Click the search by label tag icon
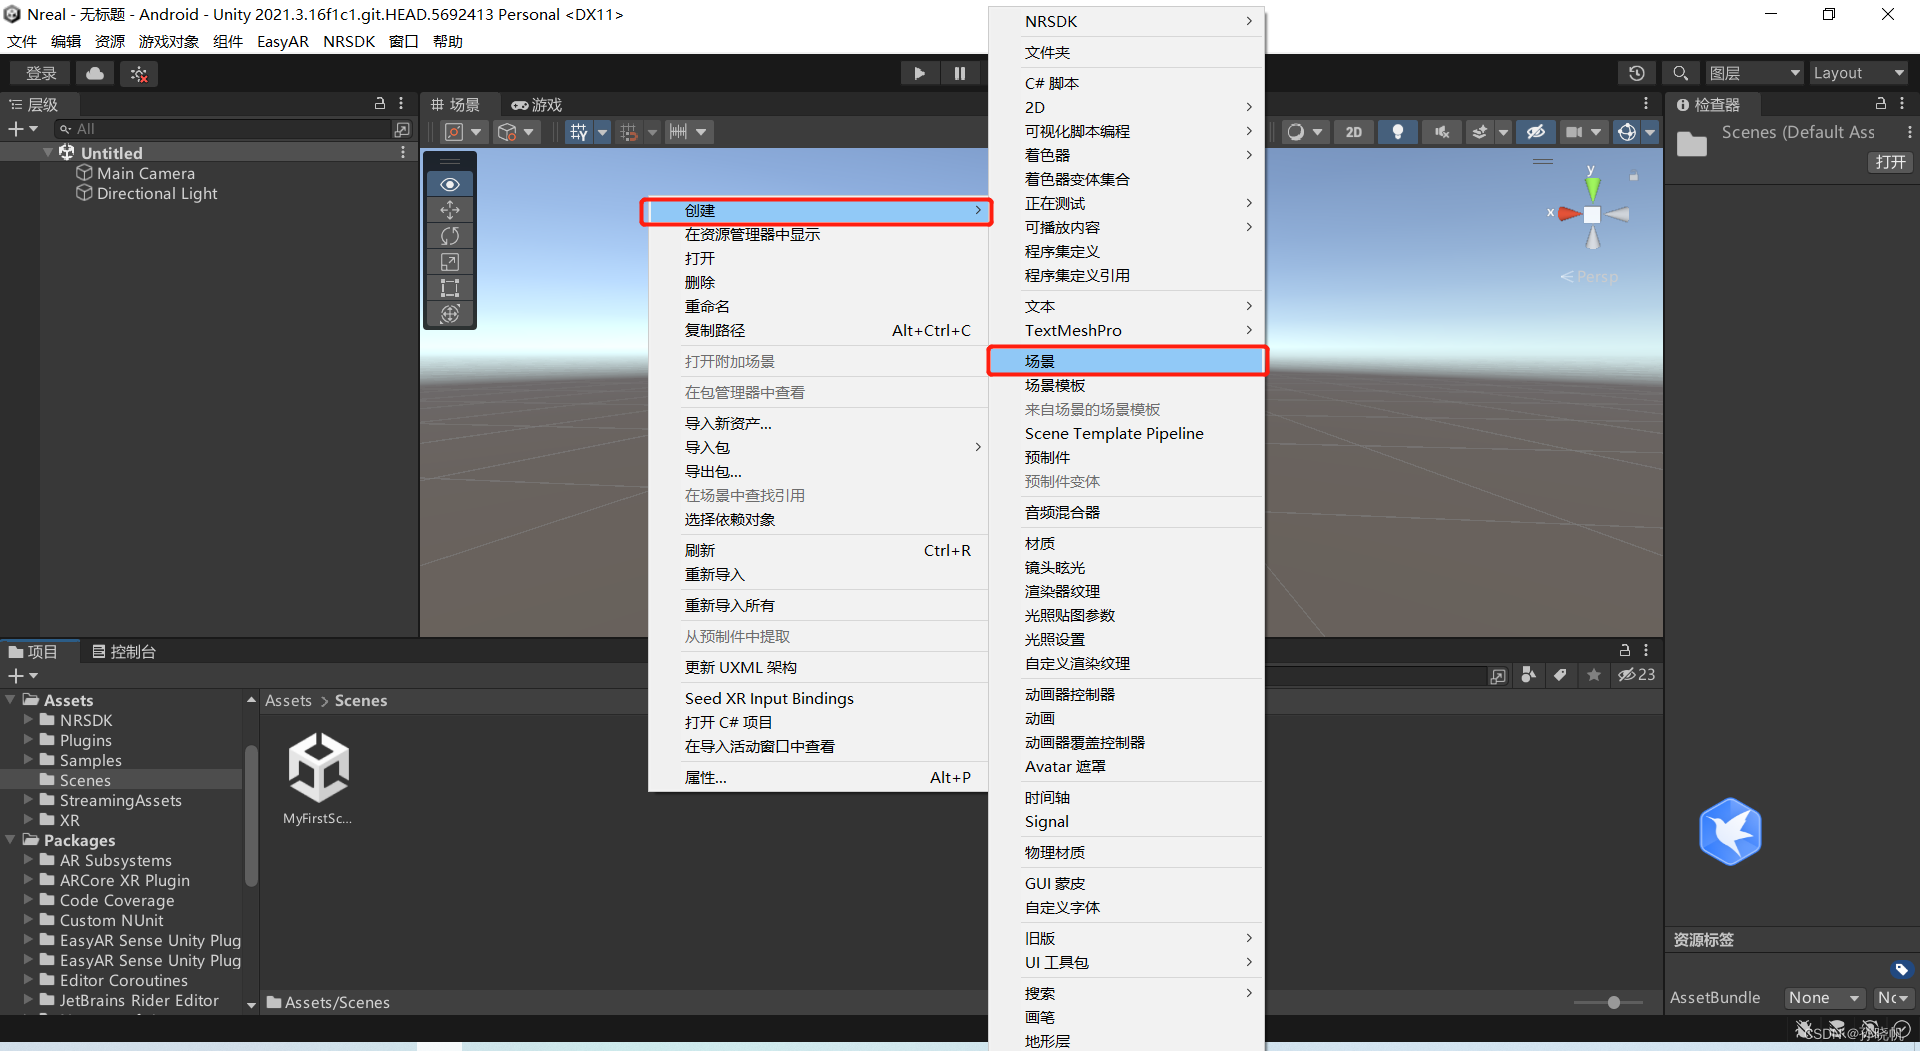 [x=1560, y=675]
